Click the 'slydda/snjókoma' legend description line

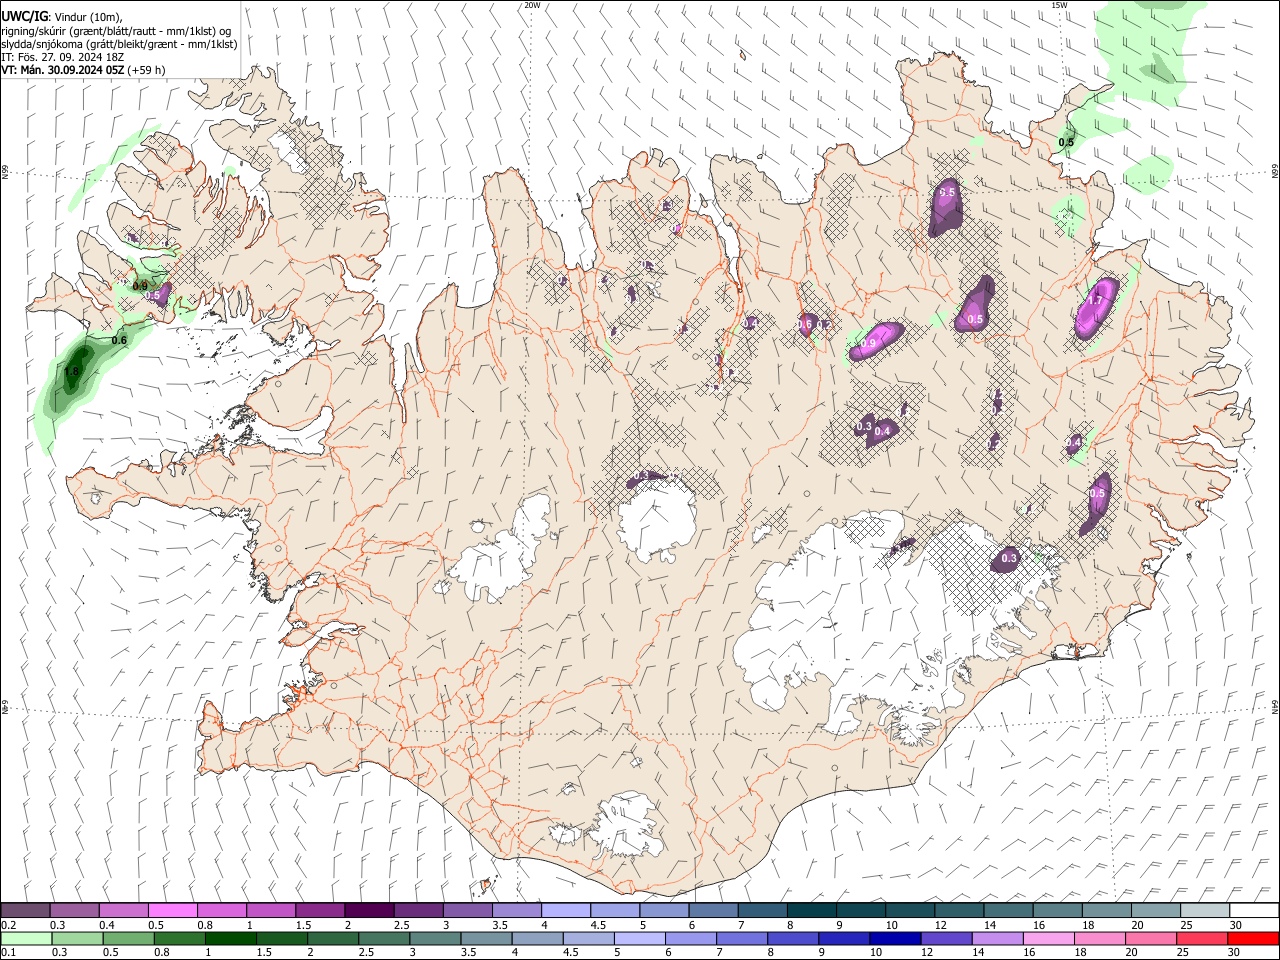(119, 44)
